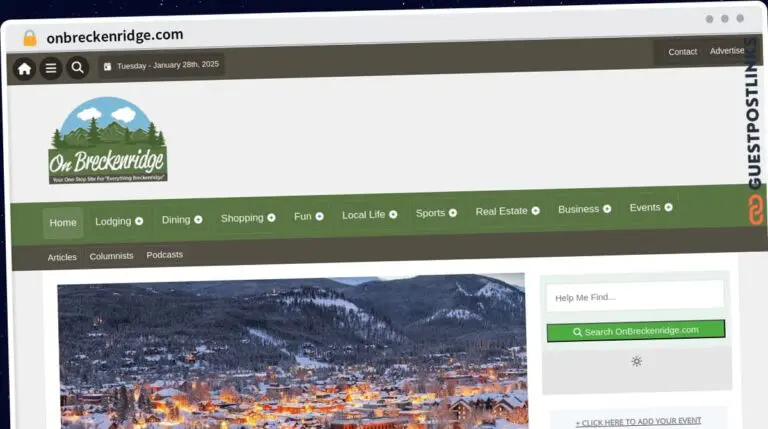
Task: Open the Articles link
Action: click(62, 257)
